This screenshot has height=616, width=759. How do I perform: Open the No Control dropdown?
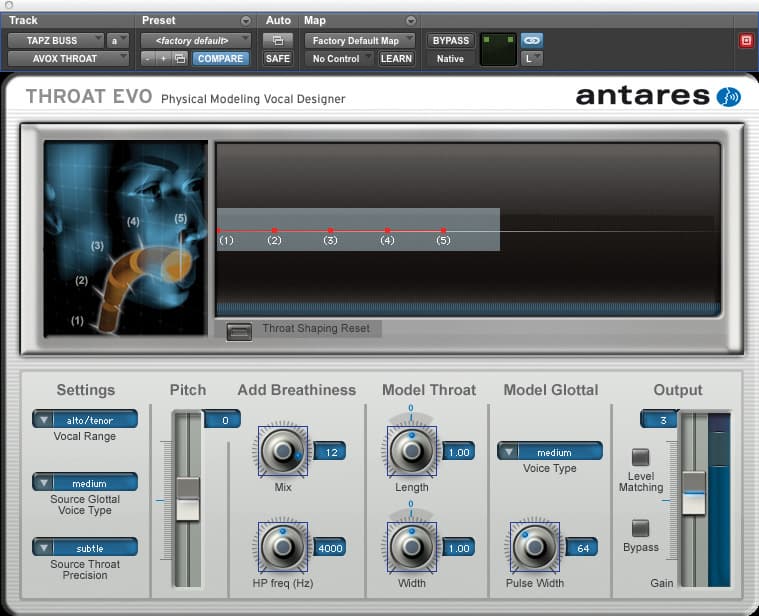(339, 59)
